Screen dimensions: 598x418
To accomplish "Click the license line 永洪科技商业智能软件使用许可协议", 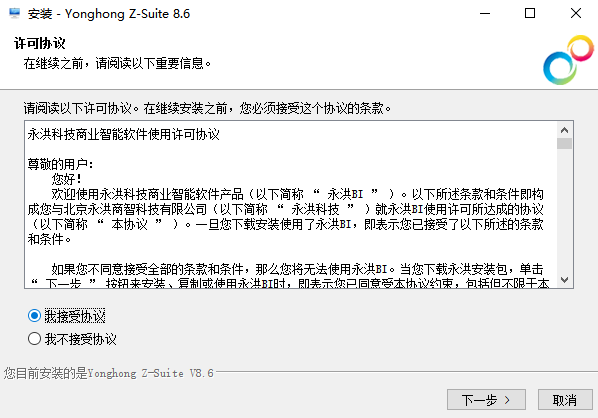I will pyautogui.click(x=124, y=134).
